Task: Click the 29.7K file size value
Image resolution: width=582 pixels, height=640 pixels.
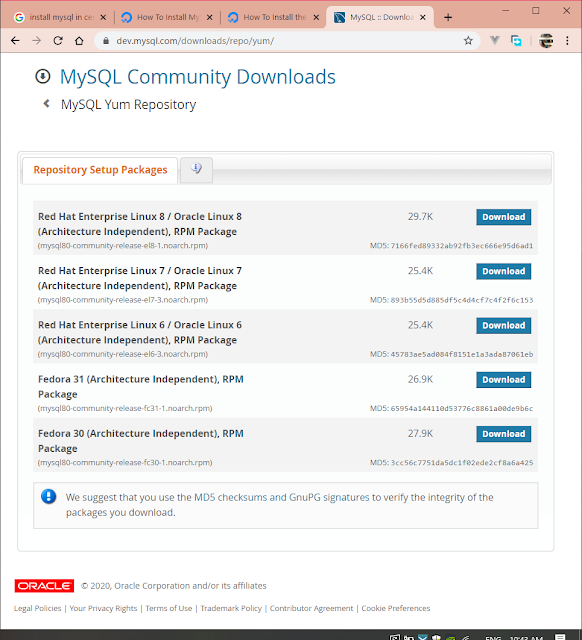Action: (420, 216)
